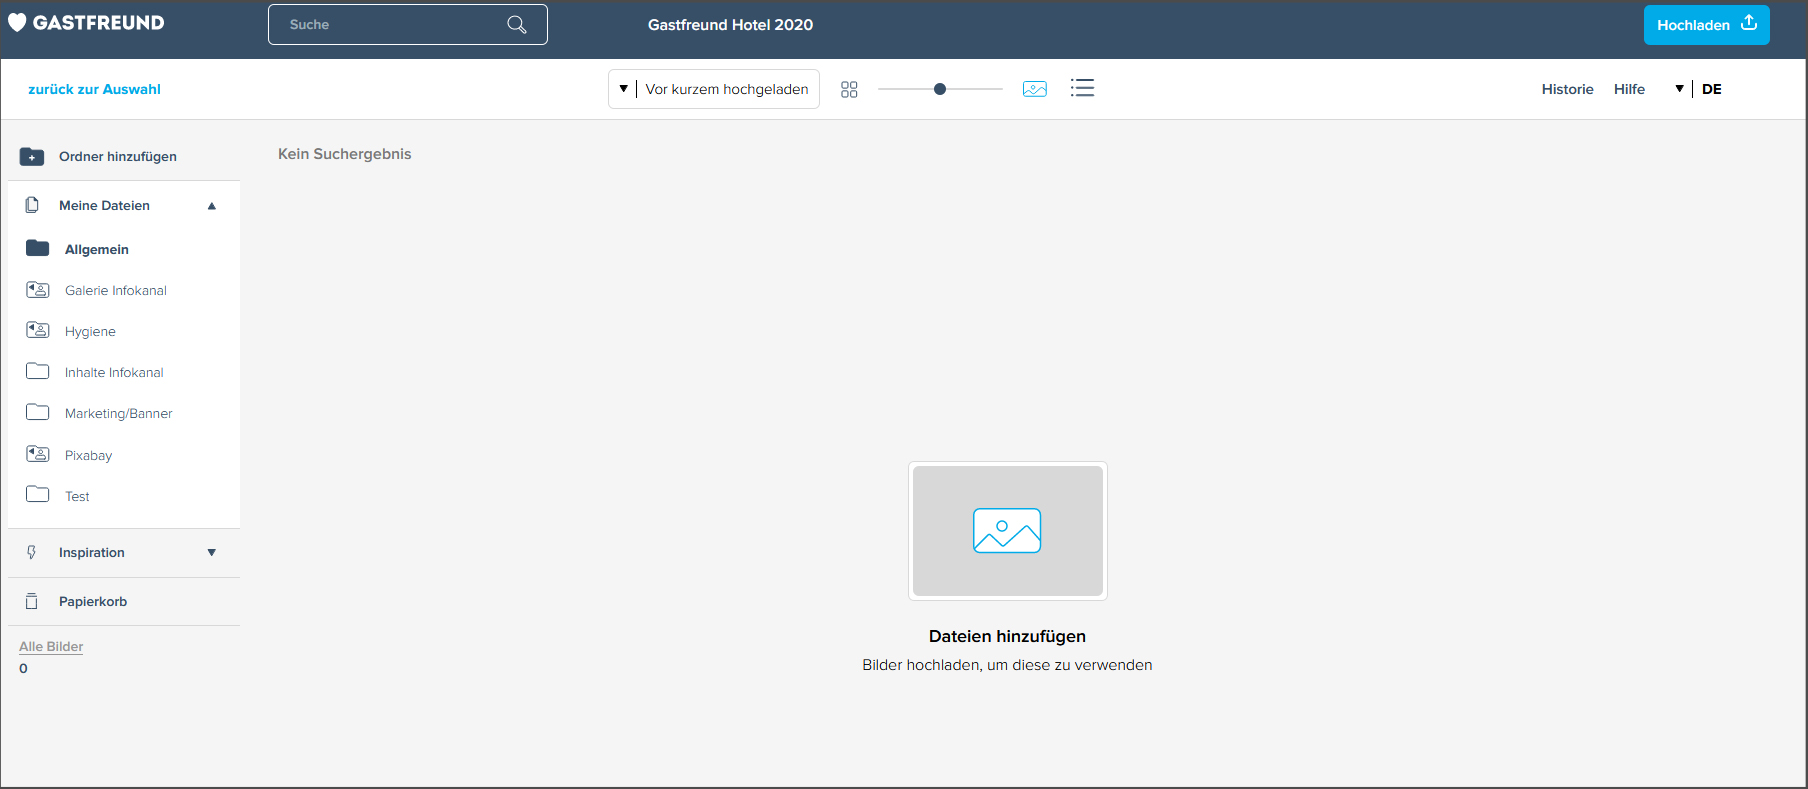Image resolution: width=1808 pixels, height=789 pixels.
Task: Open the Historie menu
Action: (x=1567, y=89)
